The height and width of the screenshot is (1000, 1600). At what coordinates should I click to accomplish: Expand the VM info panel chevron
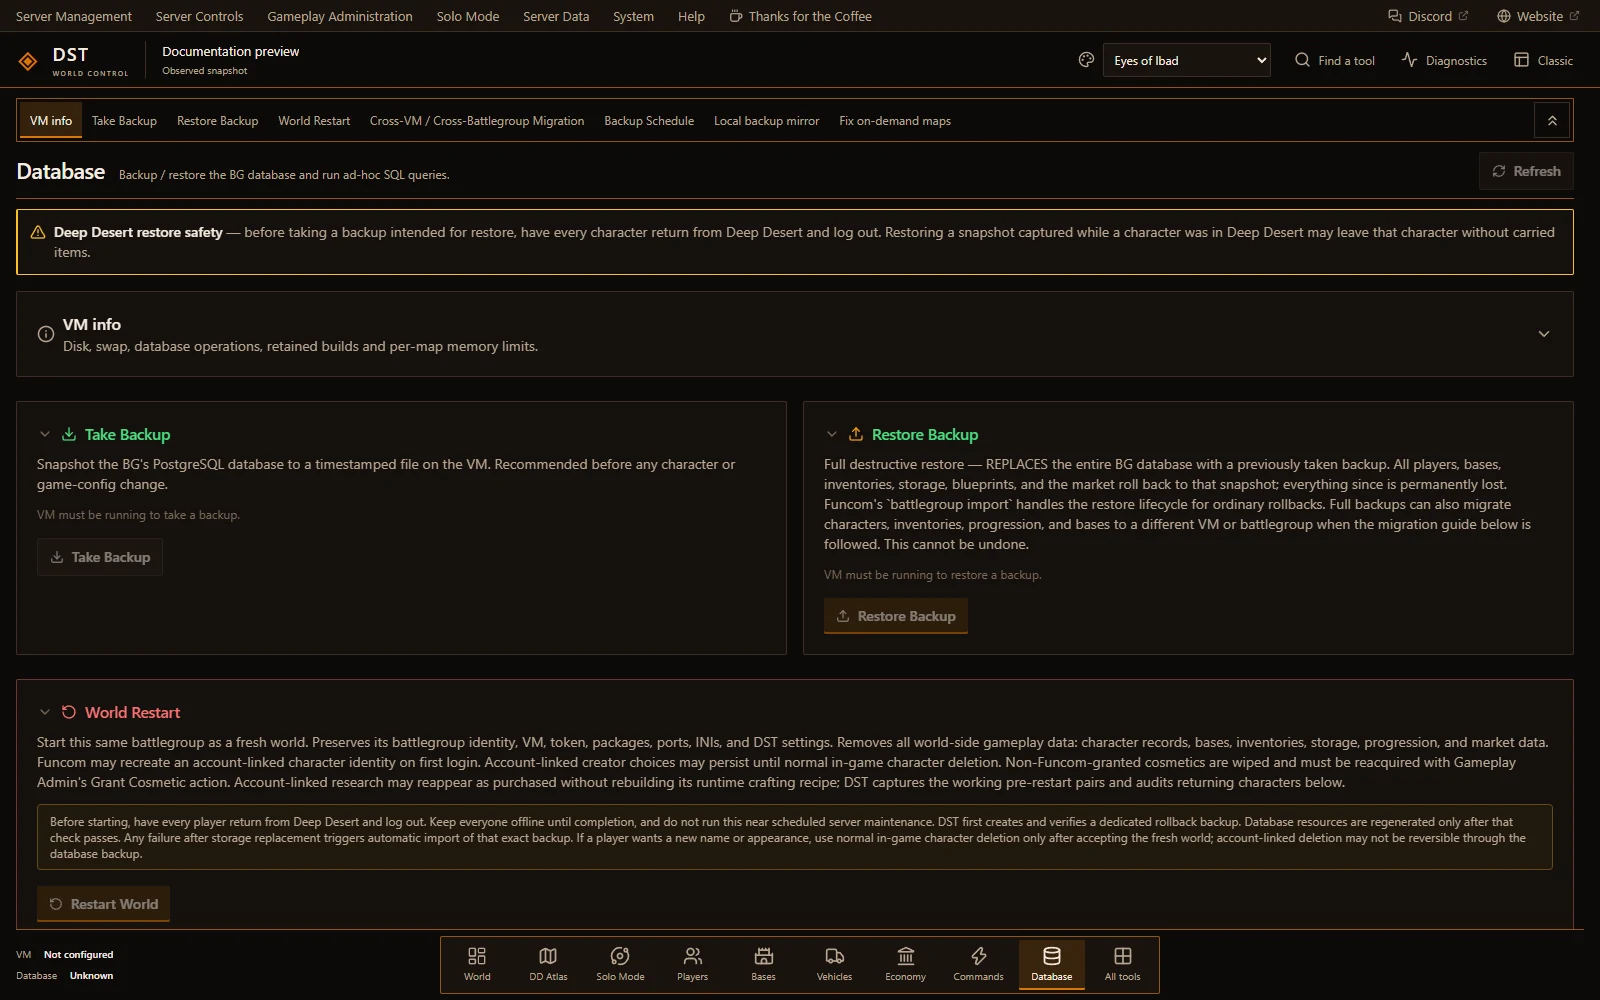pyautogui.click(x=1544, y=334)
